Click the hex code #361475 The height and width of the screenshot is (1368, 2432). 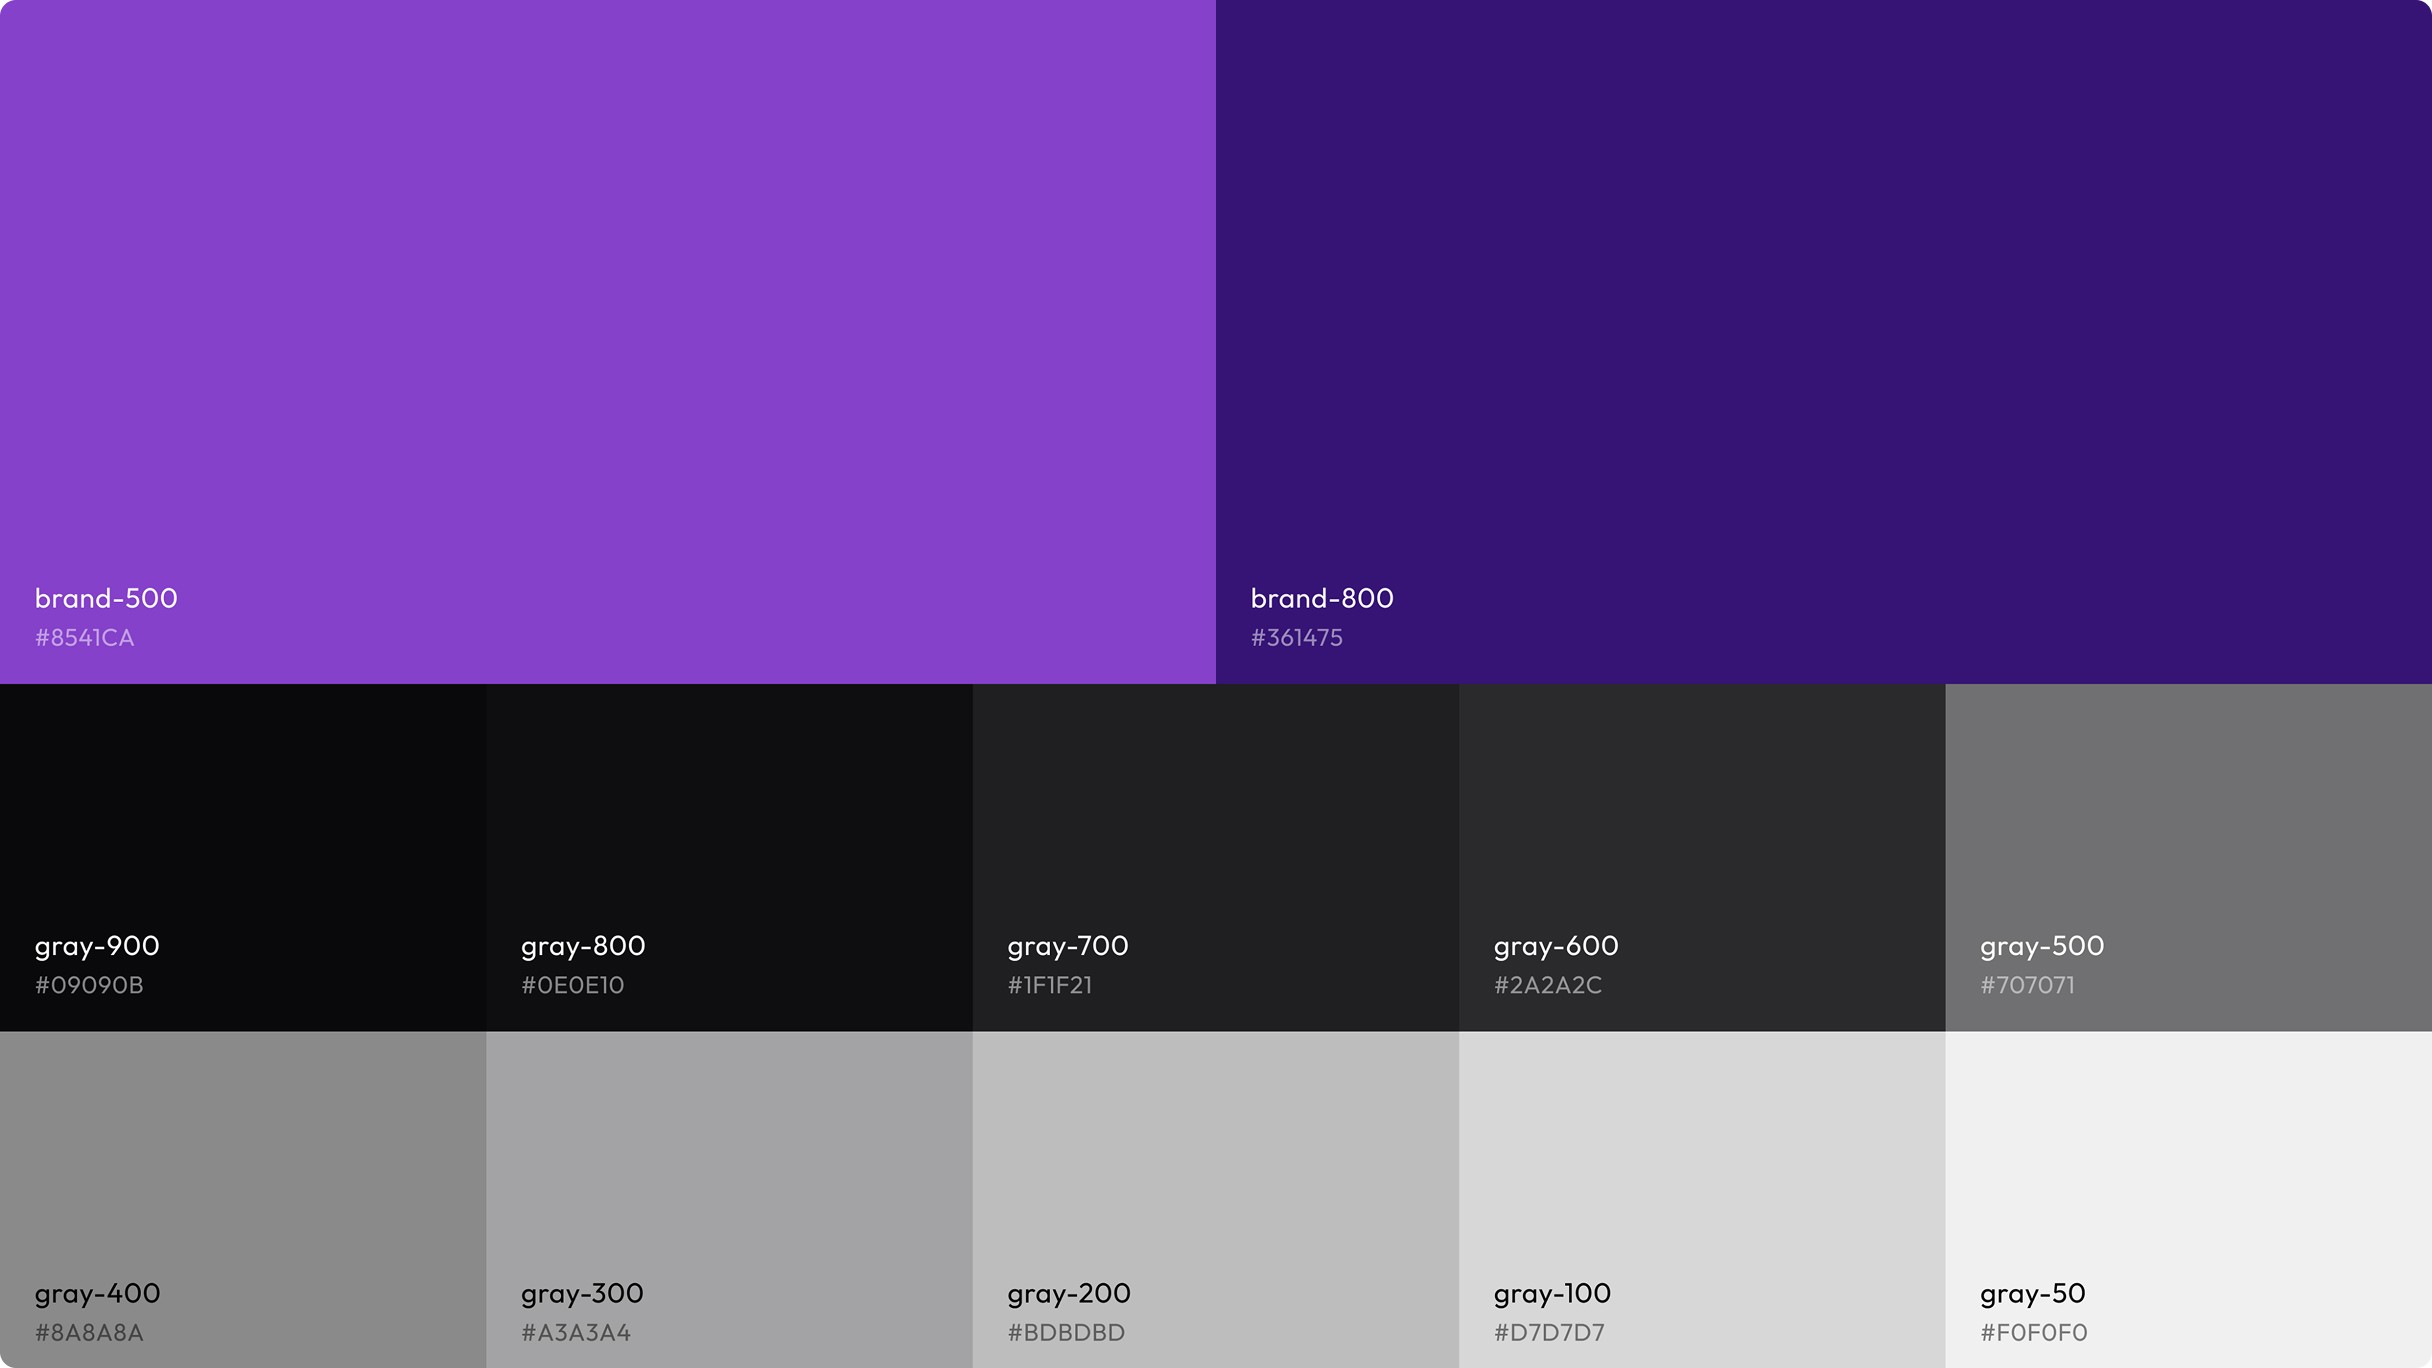click(x=1298, y=637)
